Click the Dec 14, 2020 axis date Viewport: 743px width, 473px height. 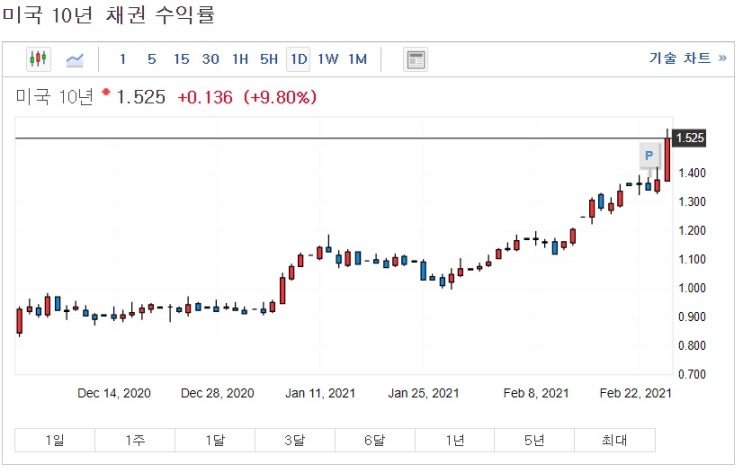114,393
